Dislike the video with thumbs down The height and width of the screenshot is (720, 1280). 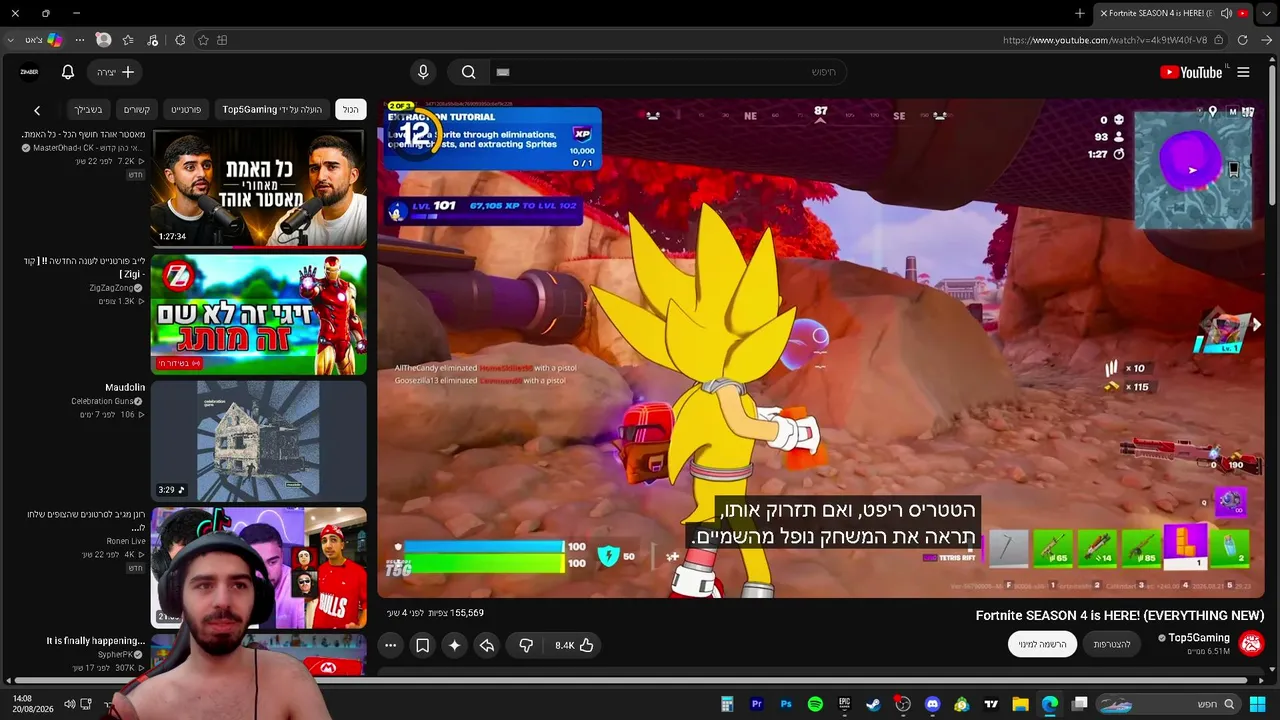[x=526, y=646]
